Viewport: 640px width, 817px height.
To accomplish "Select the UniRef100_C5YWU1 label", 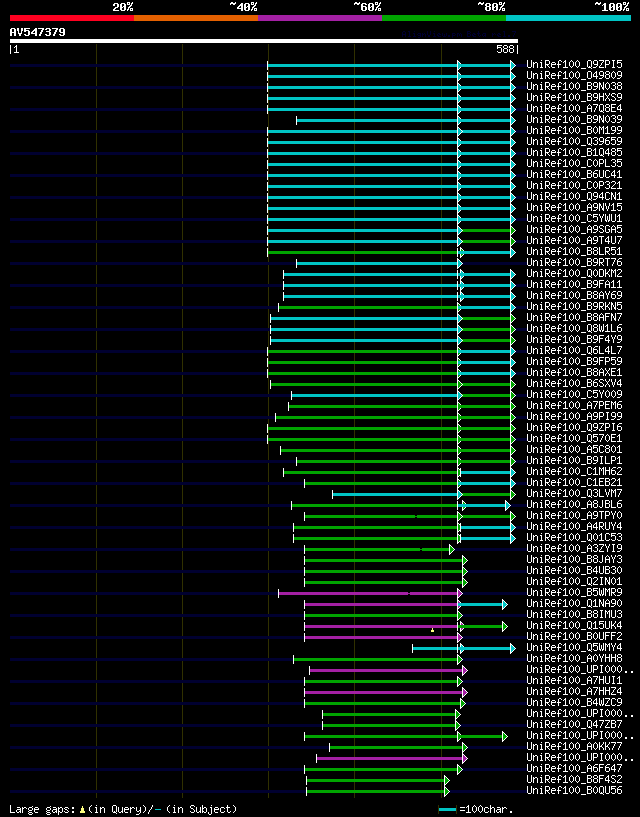I will 574,218.
